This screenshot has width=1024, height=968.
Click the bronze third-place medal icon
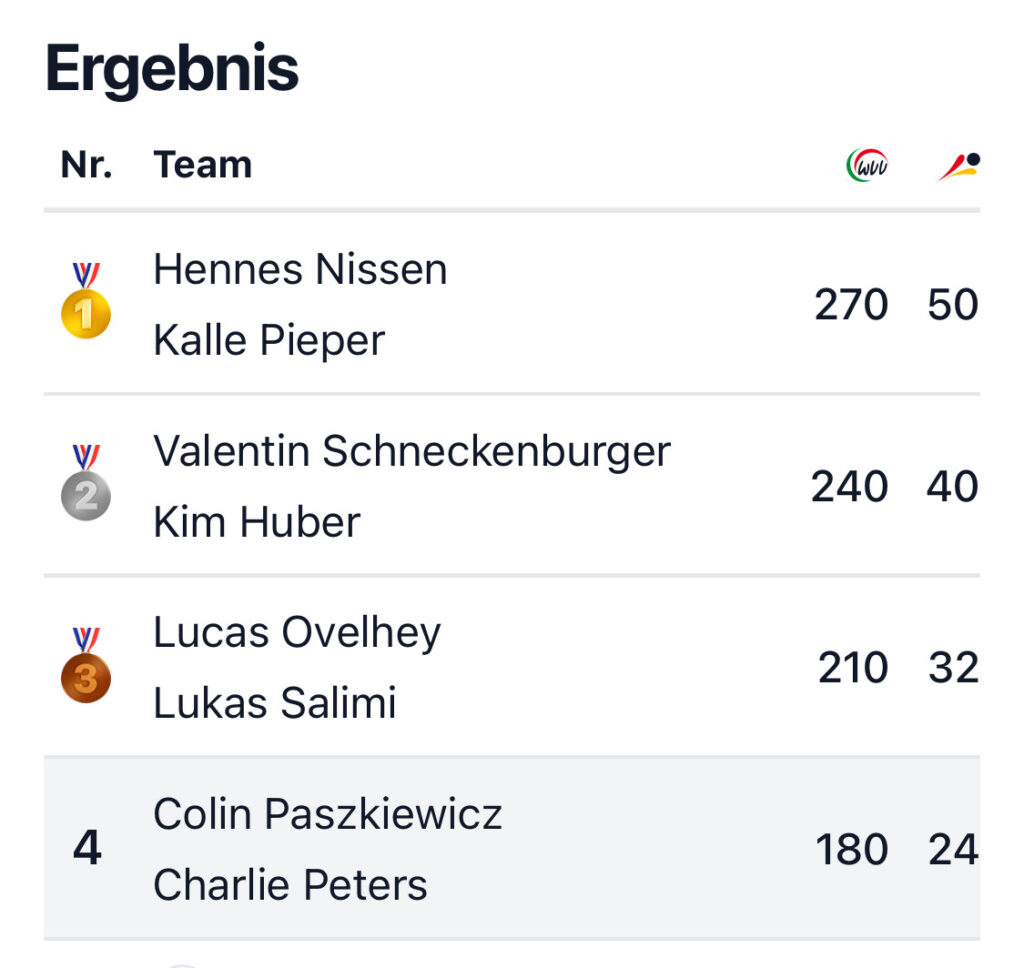click(86, 666)
